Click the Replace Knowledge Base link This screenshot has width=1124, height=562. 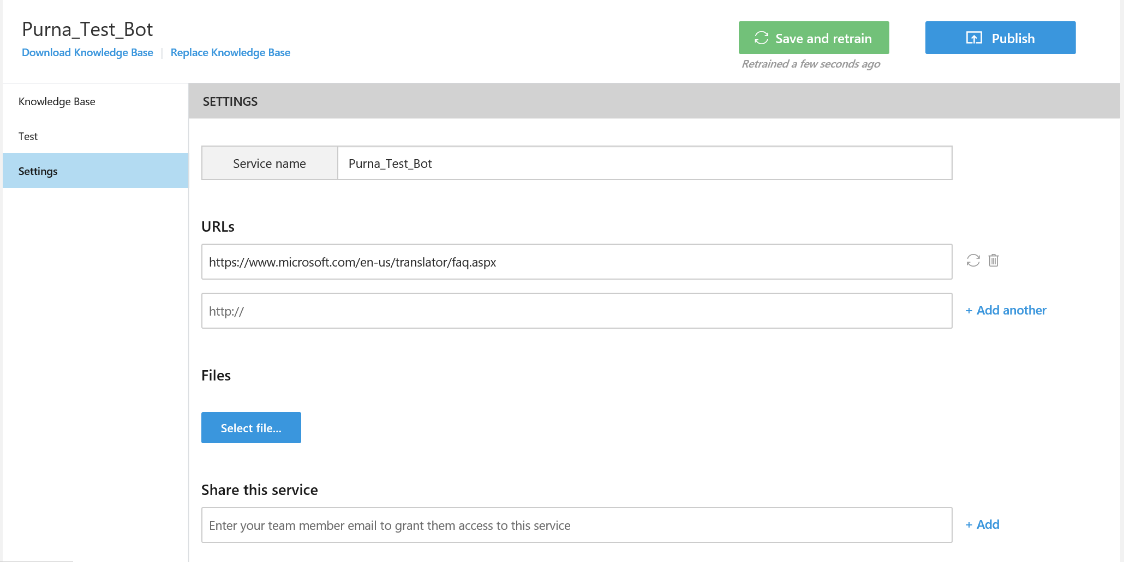point(230,52)
